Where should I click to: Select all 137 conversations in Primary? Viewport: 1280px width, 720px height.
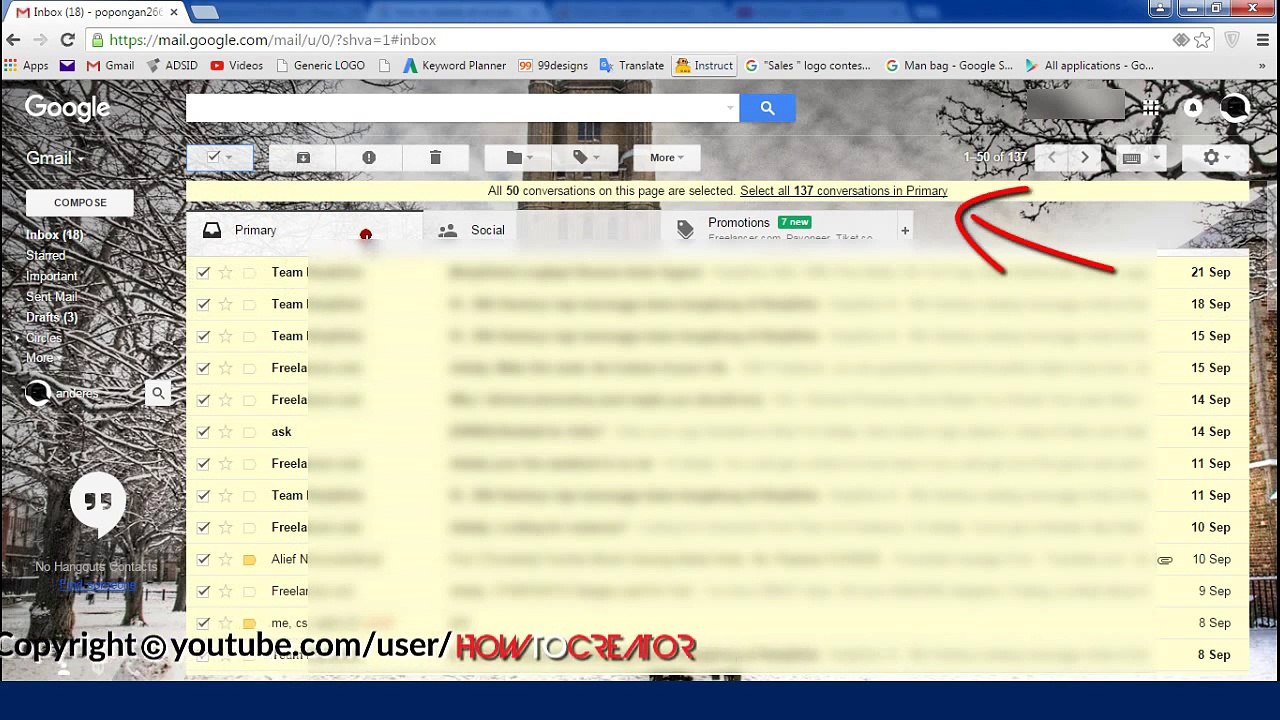[843, 191]
